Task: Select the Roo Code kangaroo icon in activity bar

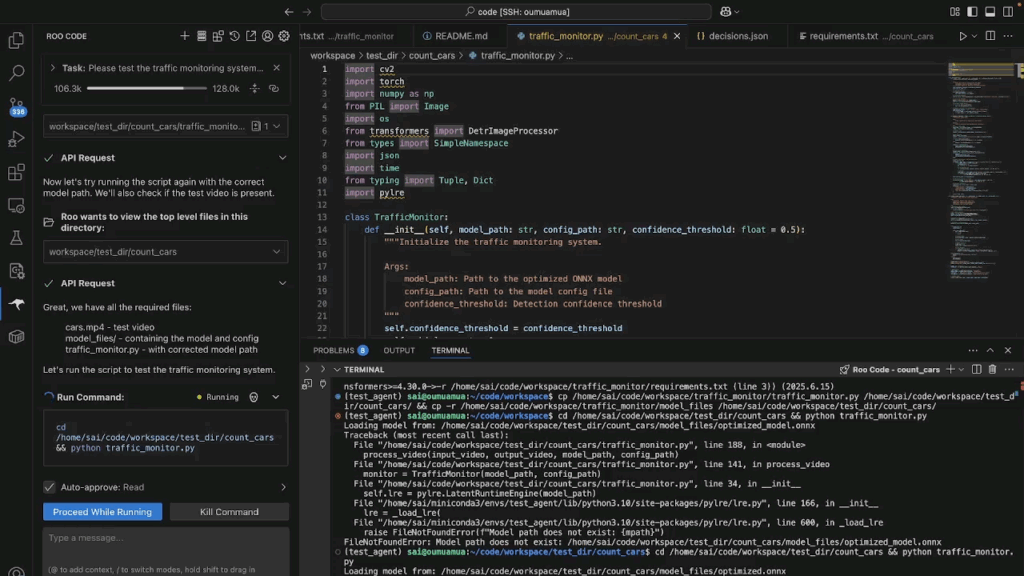Action: point(16,304)
